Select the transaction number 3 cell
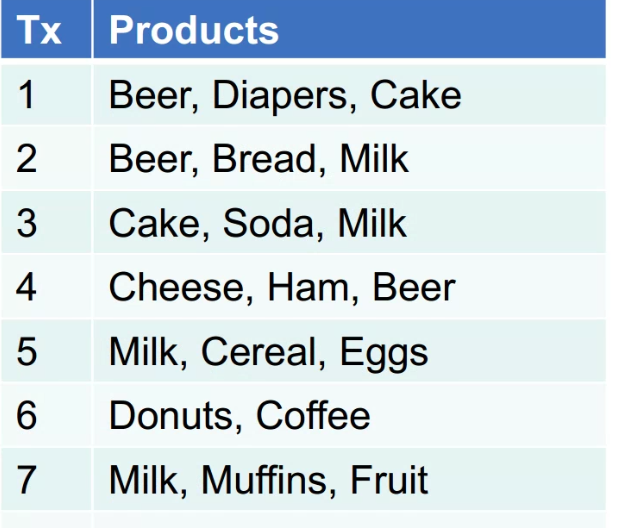The height and width of the screenshot is (528, 626). (x=27, y=223)
